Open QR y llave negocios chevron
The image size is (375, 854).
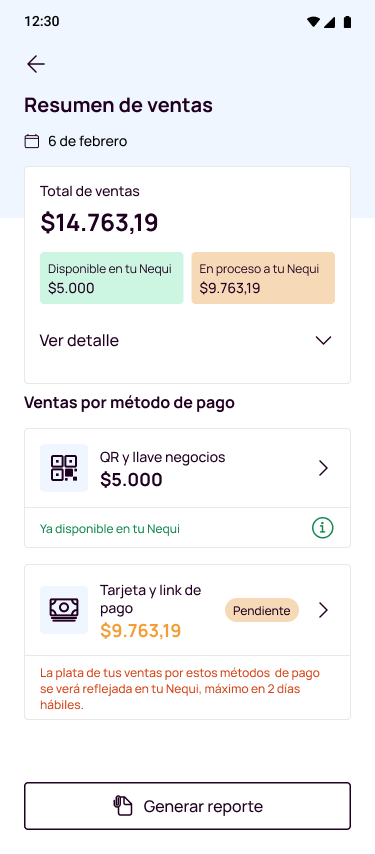coord(323,468)
